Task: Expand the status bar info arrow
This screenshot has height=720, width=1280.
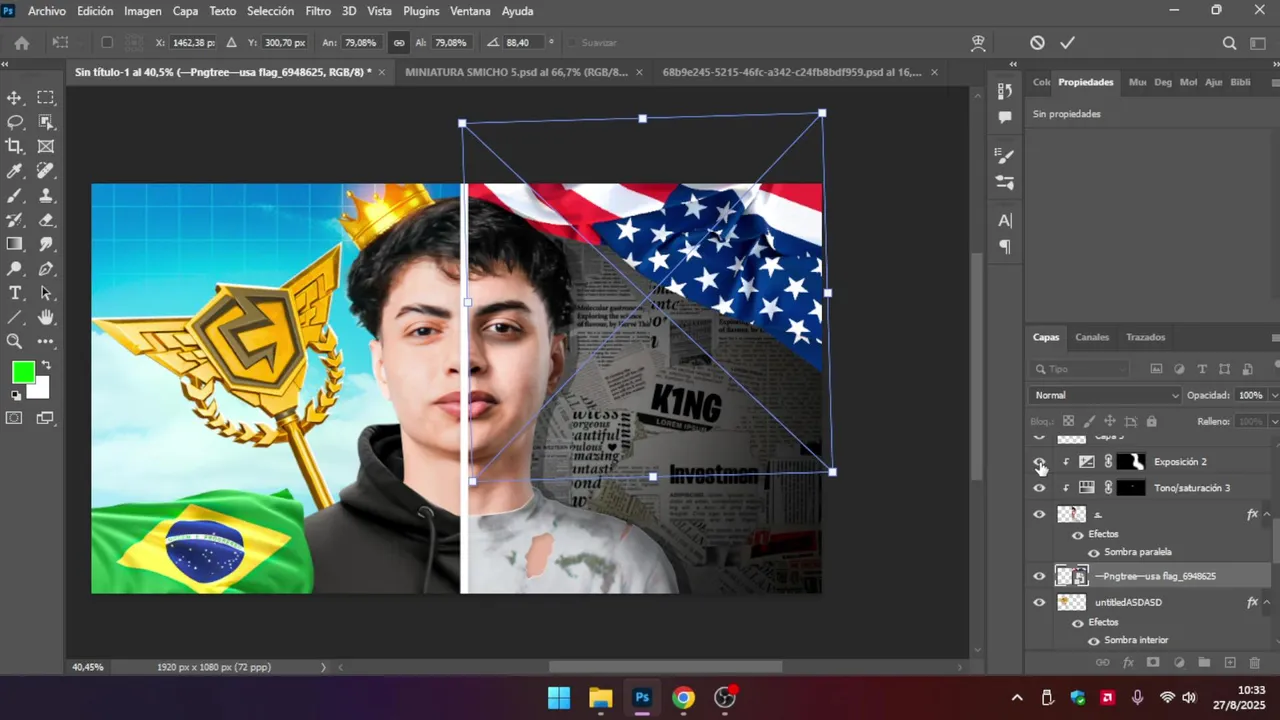Action: (323, 667)
